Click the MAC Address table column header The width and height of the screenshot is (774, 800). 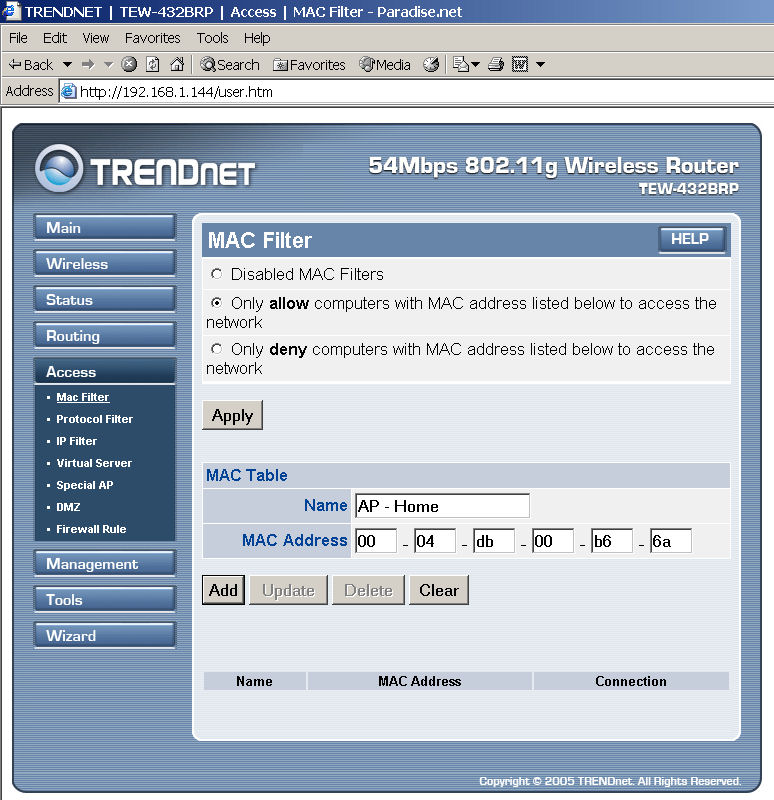419,681
